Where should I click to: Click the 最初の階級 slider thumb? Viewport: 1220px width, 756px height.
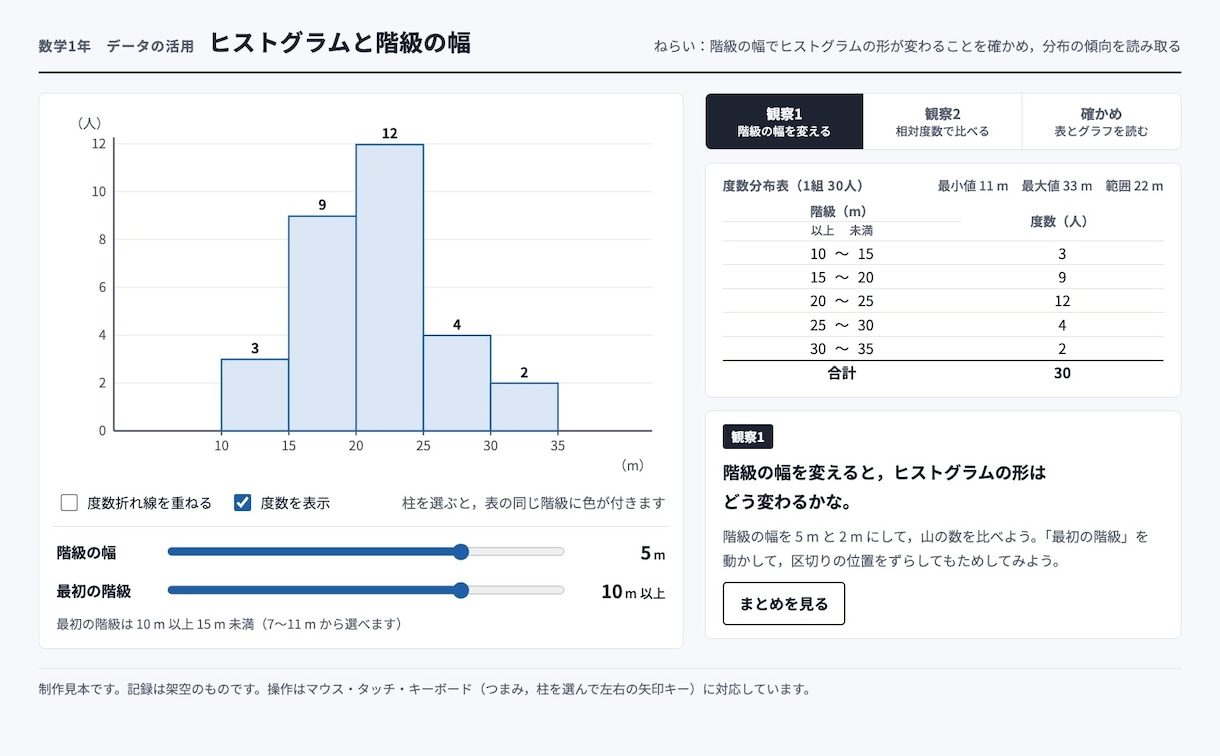tap(461, 590)
